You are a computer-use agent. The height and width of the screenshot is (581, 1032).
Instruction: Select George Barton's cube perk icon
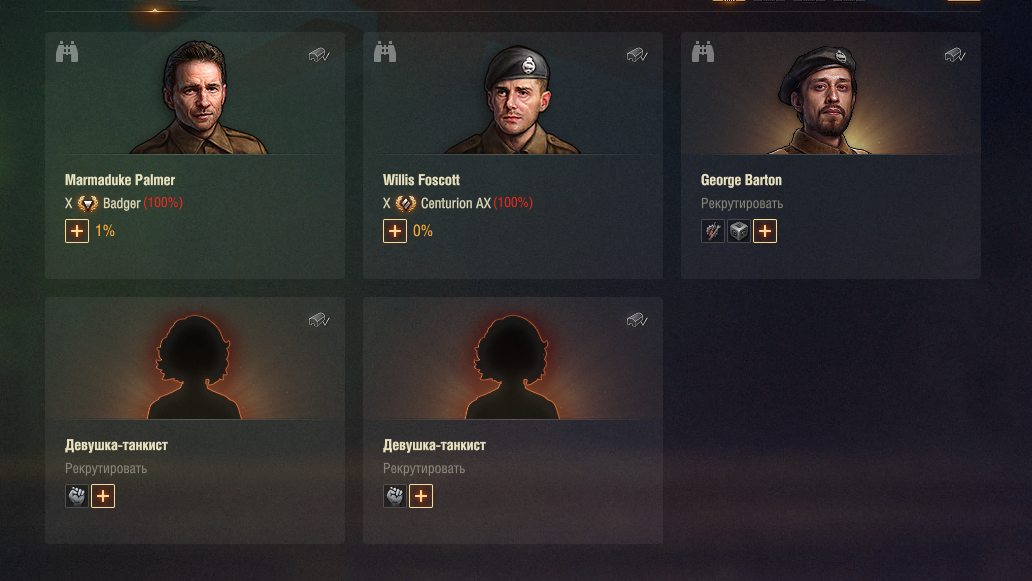[739, 231]
